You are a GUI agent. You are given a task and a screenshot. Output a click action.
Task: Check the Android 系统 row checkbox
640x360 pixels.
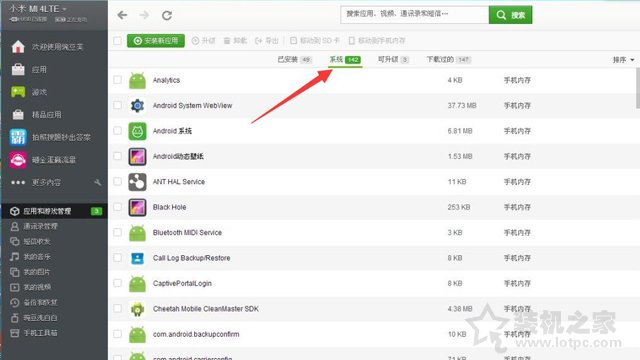118,131
